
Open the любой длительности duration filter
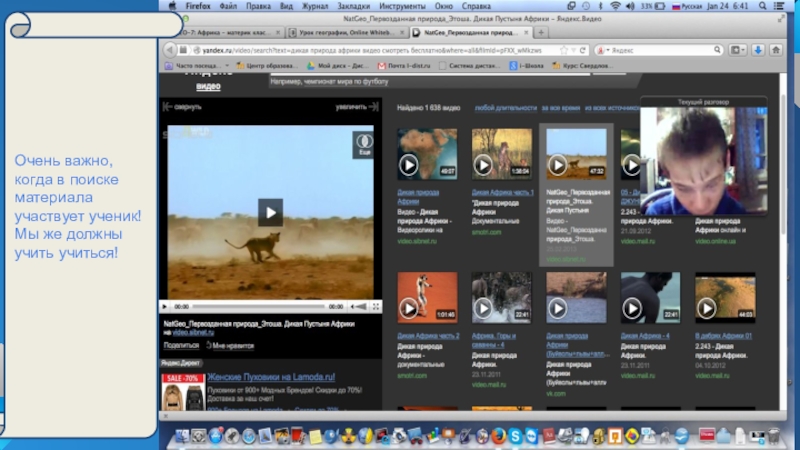tap(506, 108)
